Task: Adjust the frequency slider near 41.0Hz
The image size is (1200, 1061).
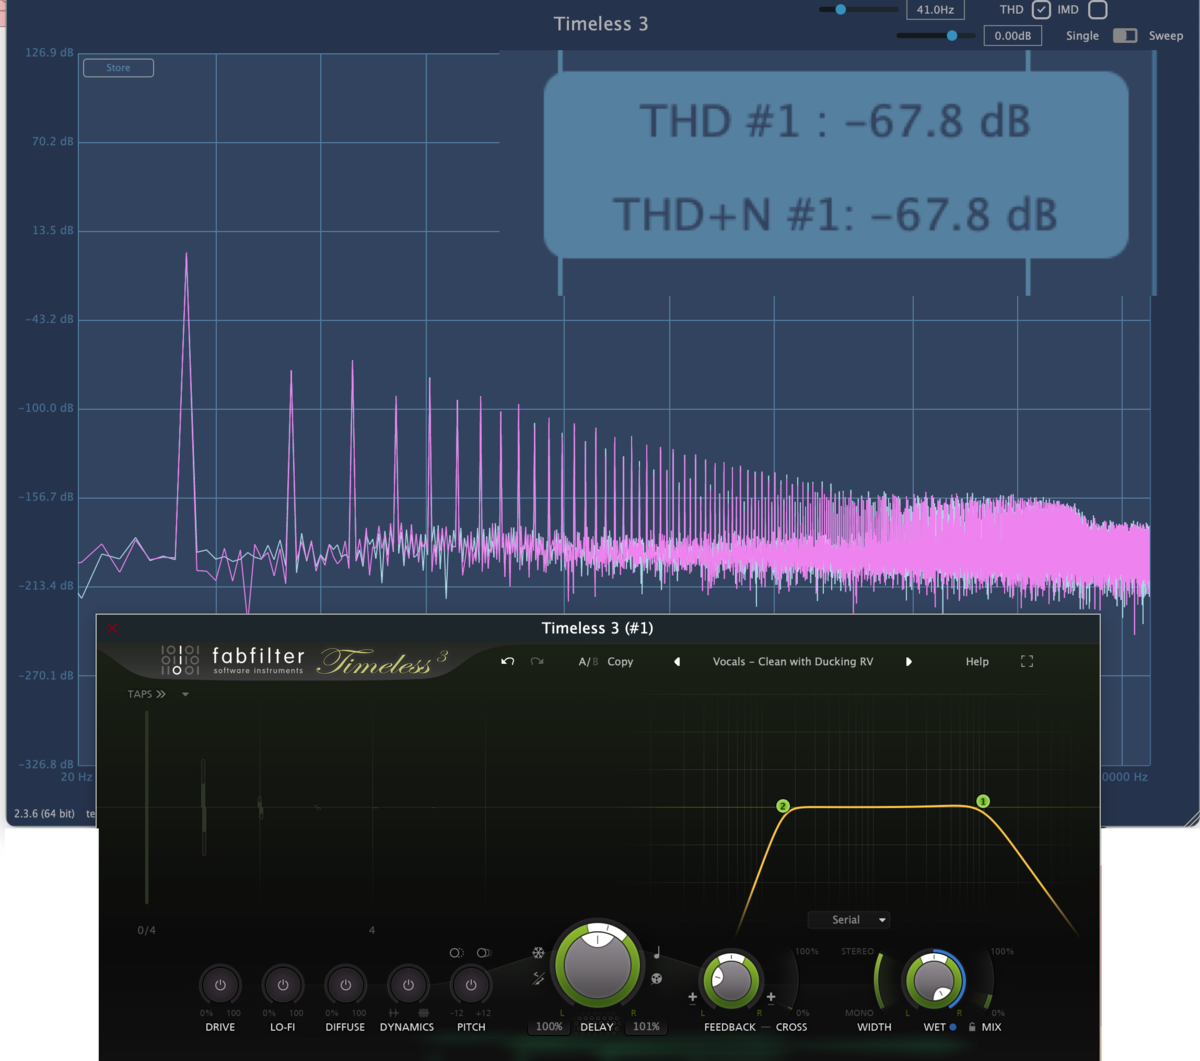Action: point(841,9)
